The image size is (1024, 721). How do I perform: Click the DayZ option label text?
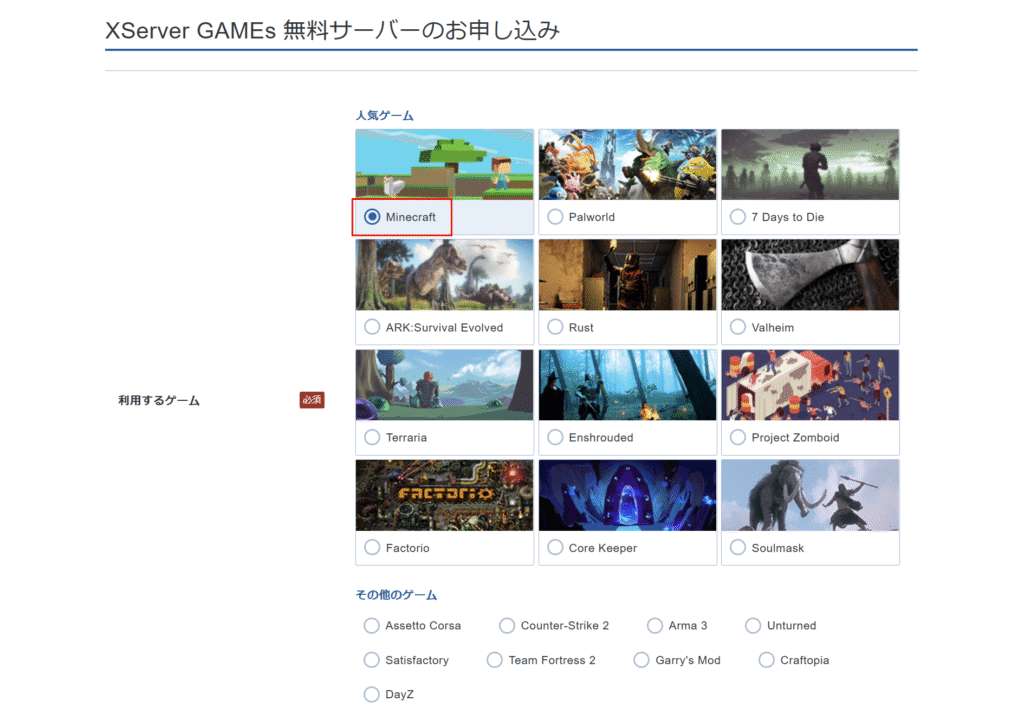(x=399, y=694)
